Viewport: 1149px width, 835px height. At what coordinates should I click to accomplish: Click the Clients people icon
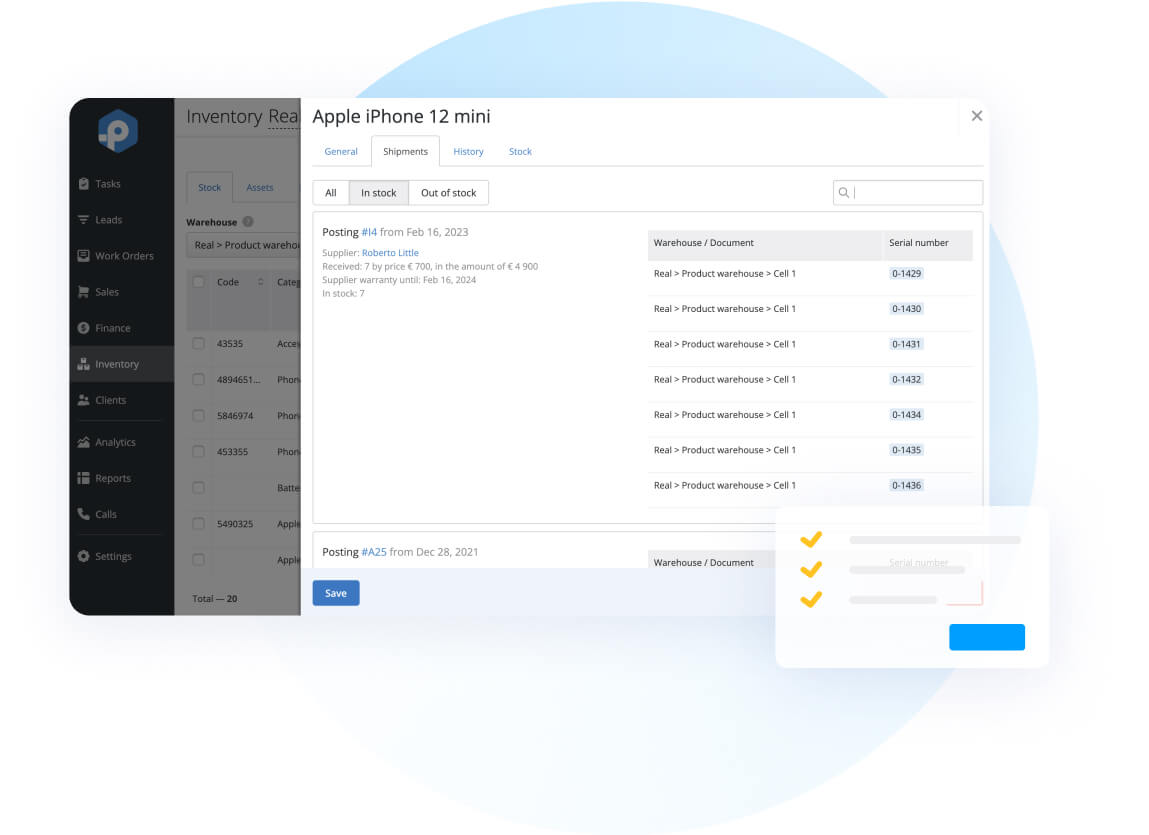click(x=84, y=400)
